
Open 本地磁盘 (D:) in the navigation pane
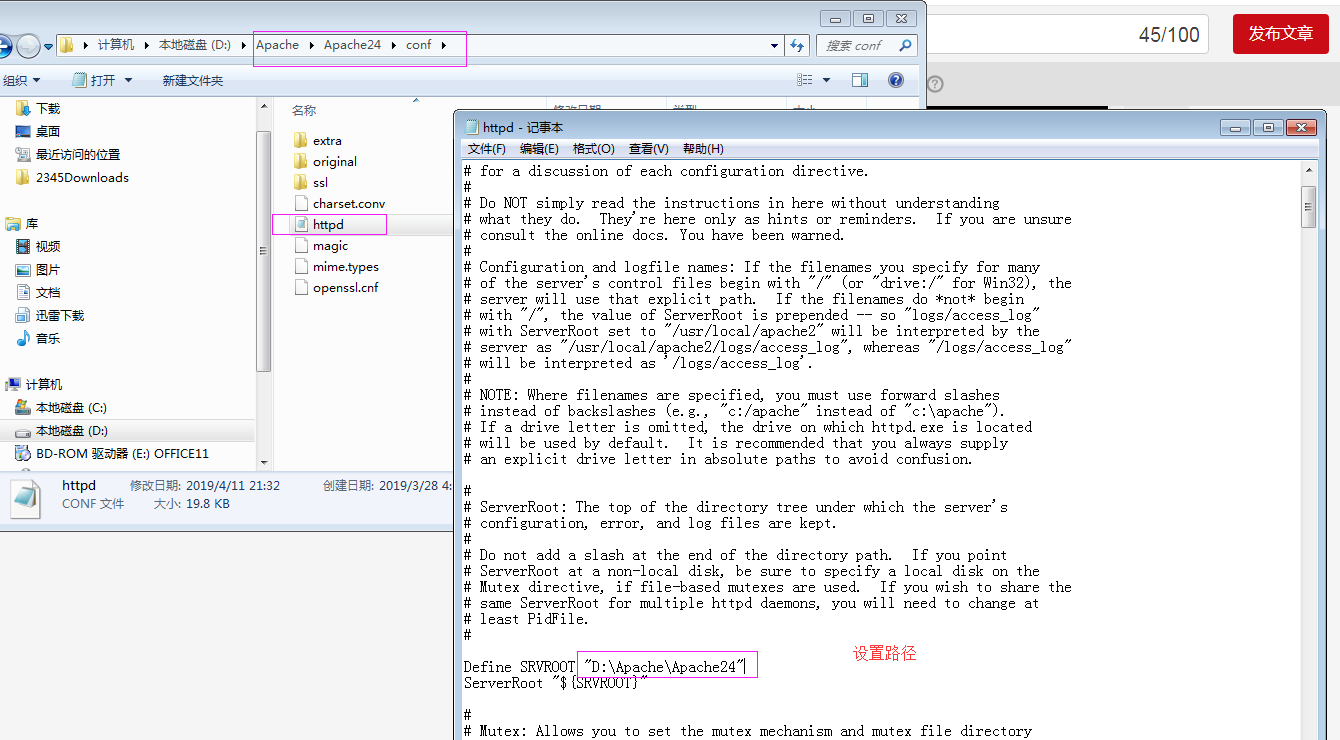(x=71, y=430)
